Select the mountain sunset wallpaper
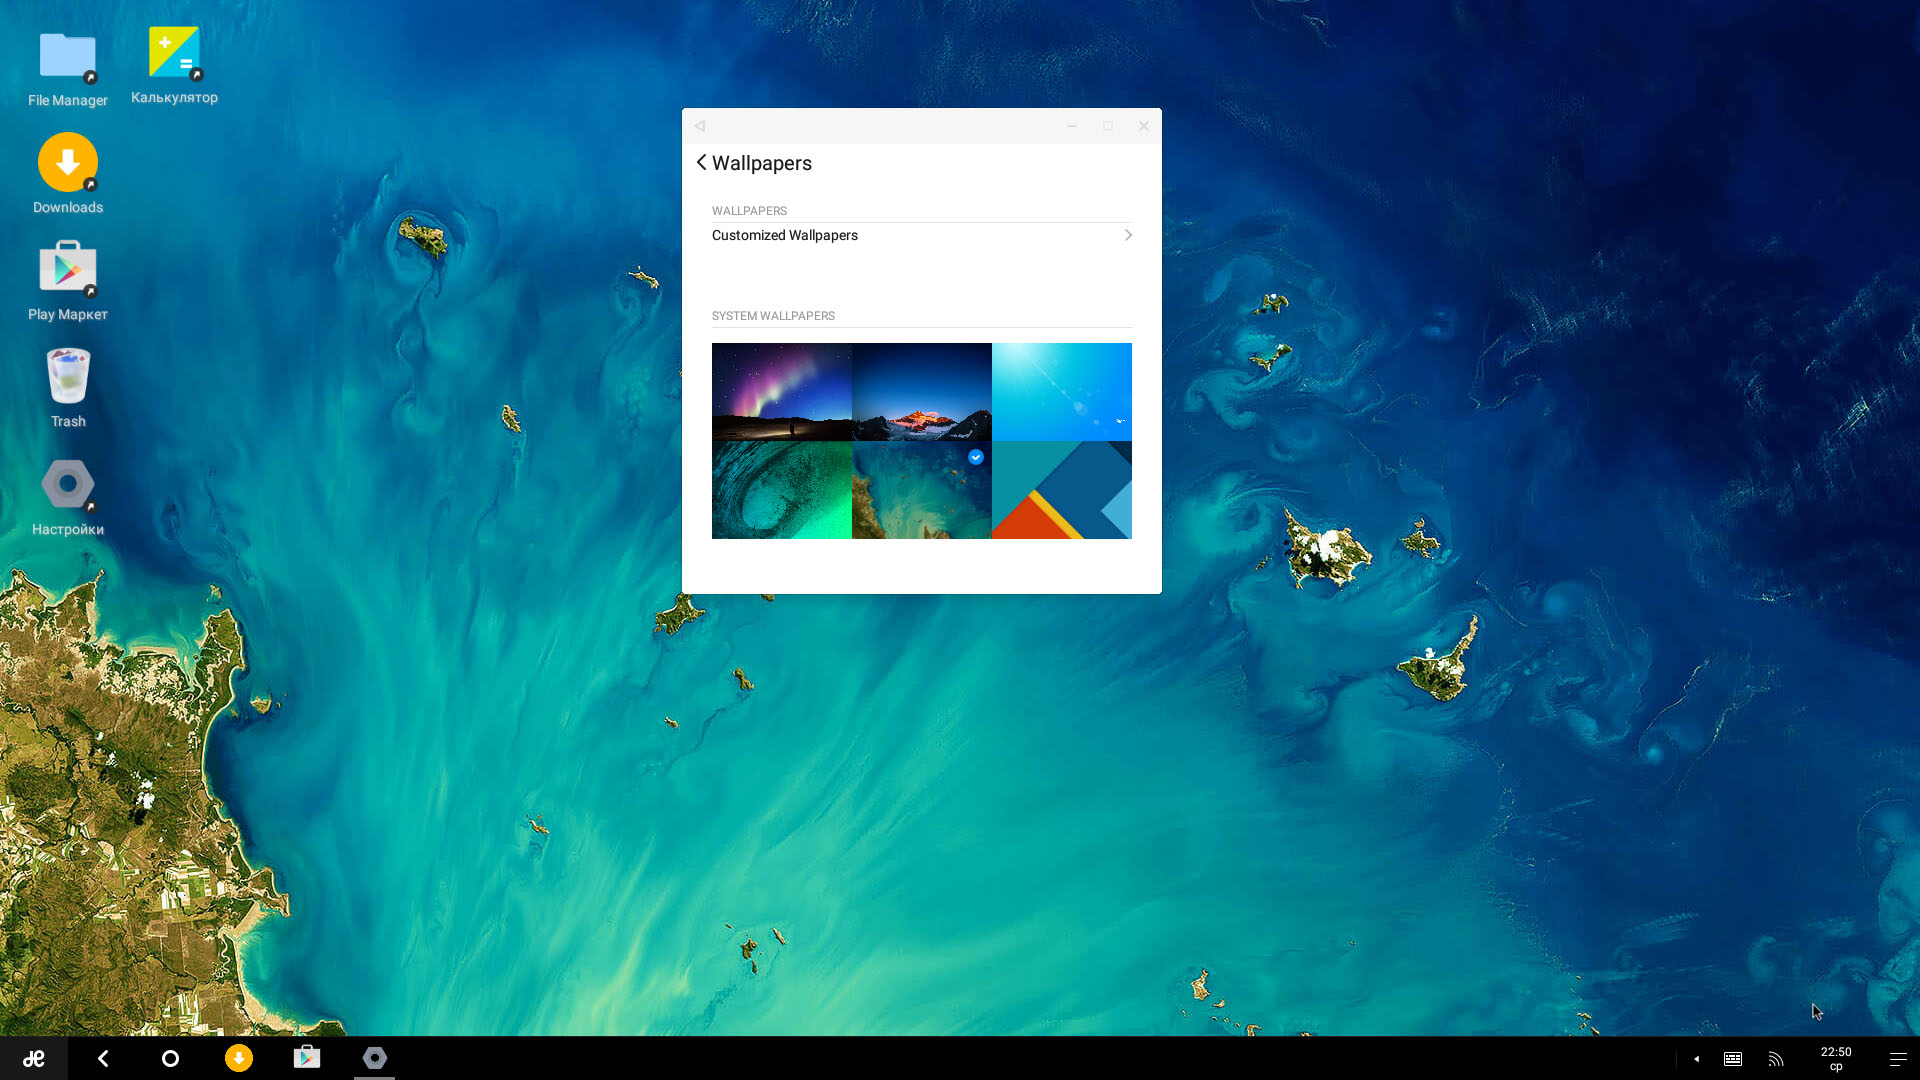 [922, 392]
